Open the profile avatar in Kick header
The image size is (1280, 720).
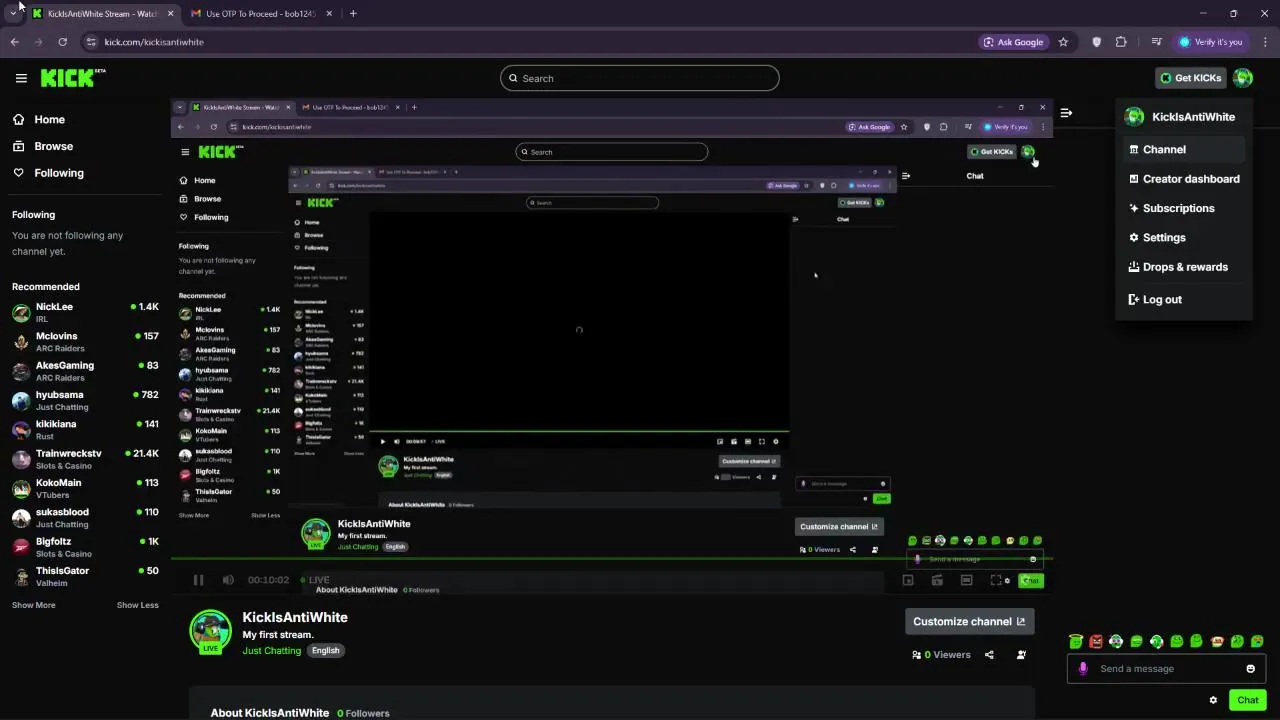coord(1243,78)
